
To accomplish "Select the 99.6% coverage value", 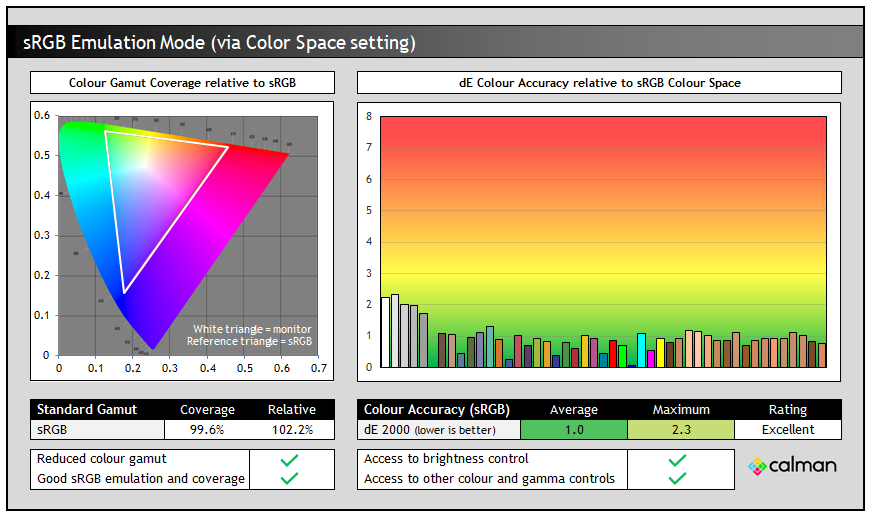I will (207, 429).
